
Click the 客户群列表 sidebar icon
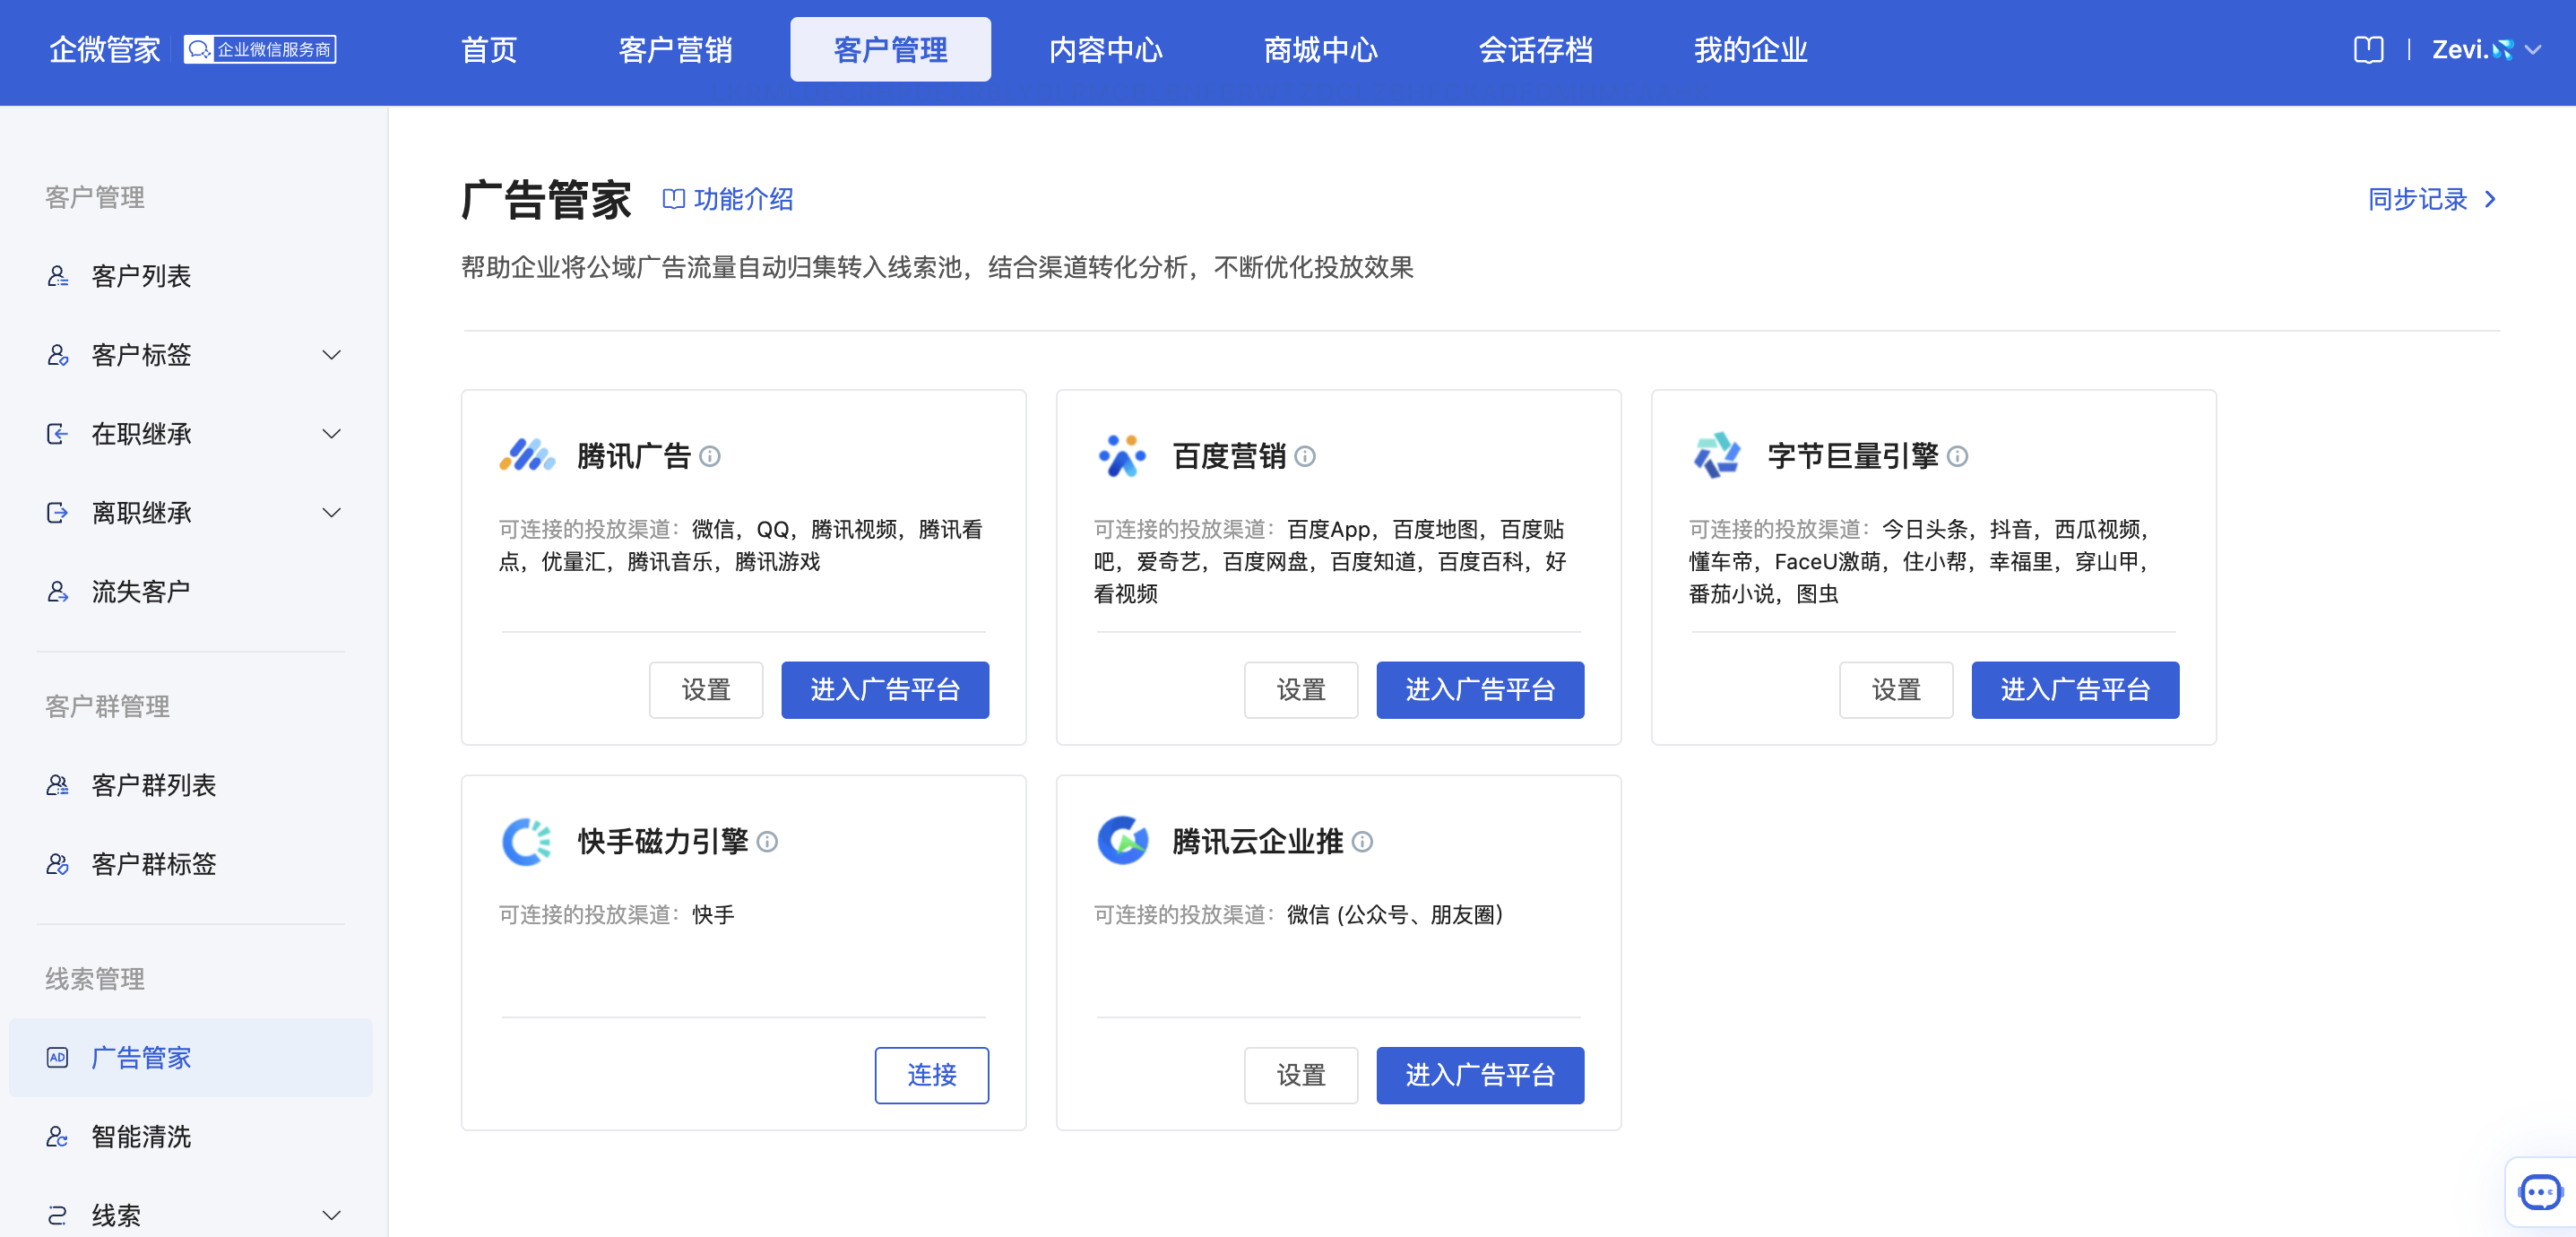[58, 785]
